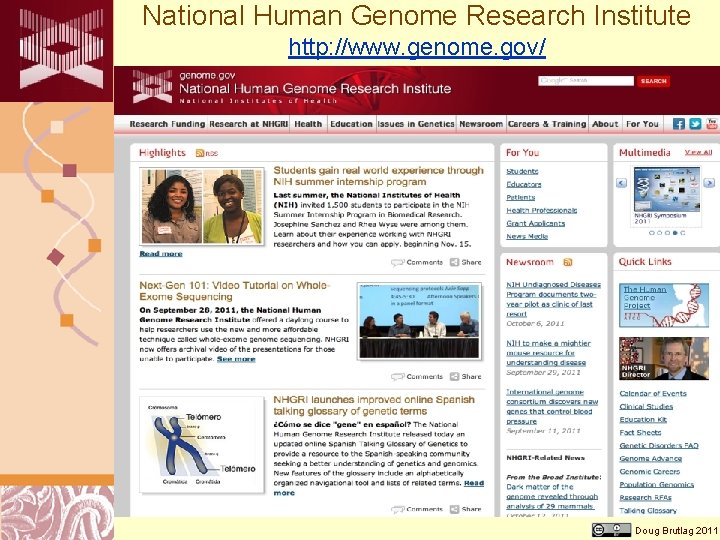Follow the http://www.genome.gov/ hyperlink

(417, 47)
